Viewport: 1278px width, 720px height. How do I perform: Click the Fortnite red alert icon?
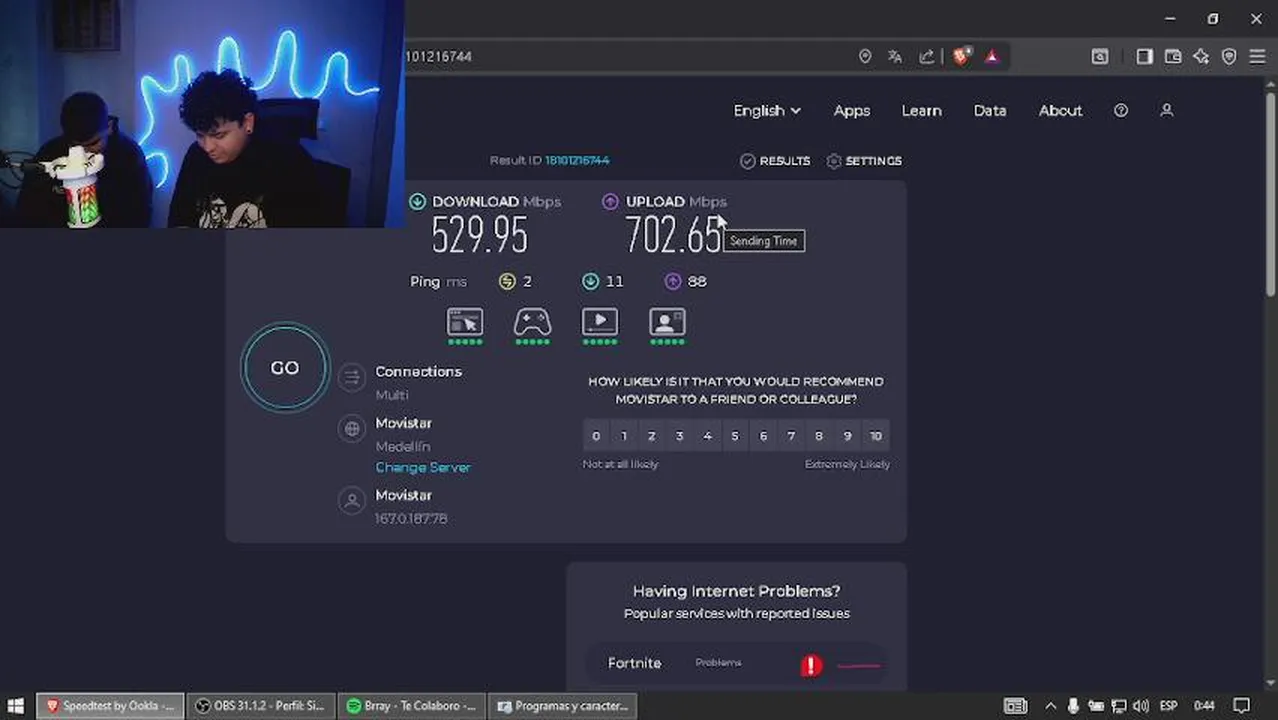pos(811,665)
